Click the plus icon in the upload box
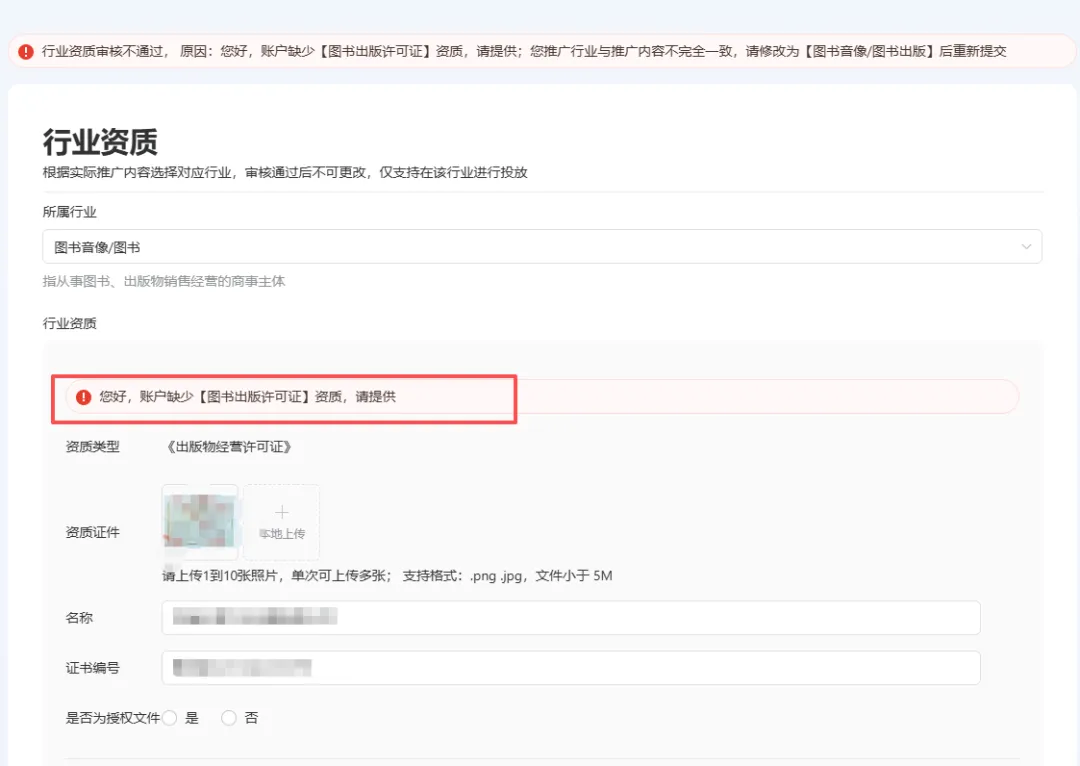This screenshot has width=1080, height=766. coord(282,512)
